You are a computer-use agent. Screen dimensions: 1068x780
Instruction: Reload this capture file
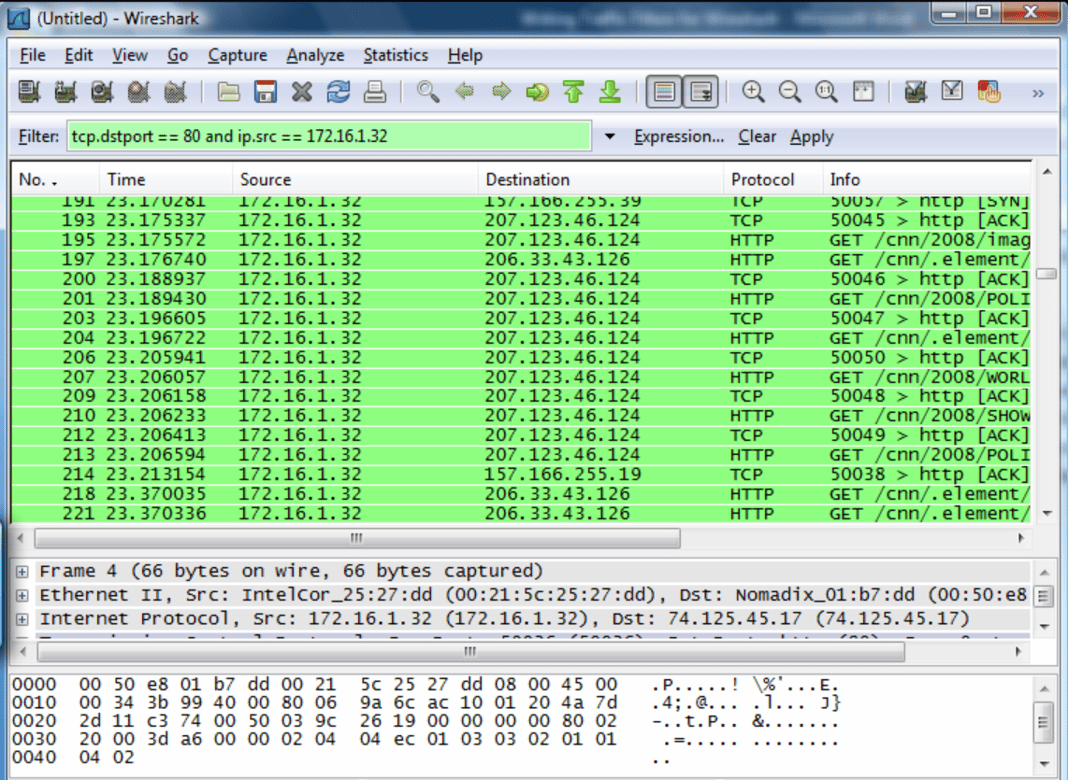click(338, 91)
